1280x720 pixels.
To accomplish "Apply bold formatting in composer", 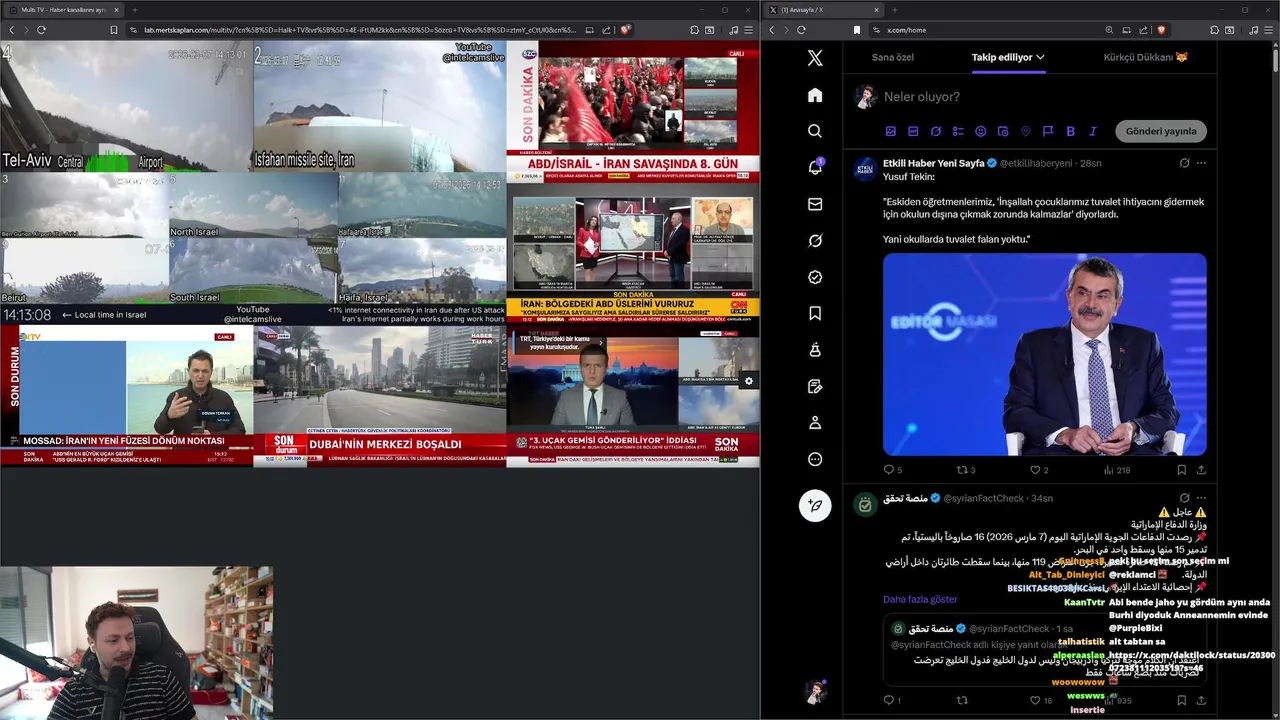I will pos(1070,131).
